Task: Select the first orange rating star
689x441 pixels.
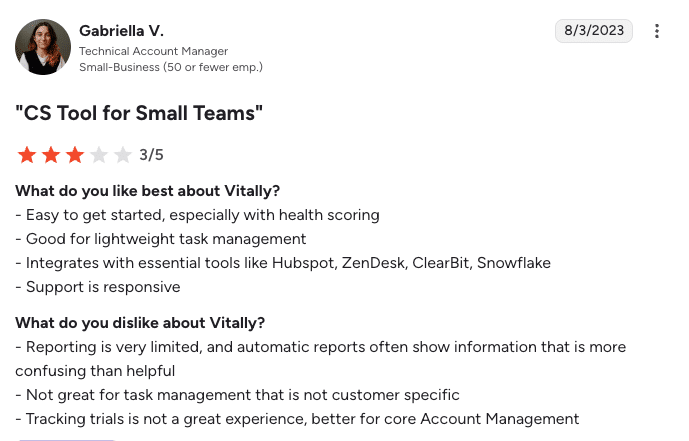Action: [x=27, y=155]
